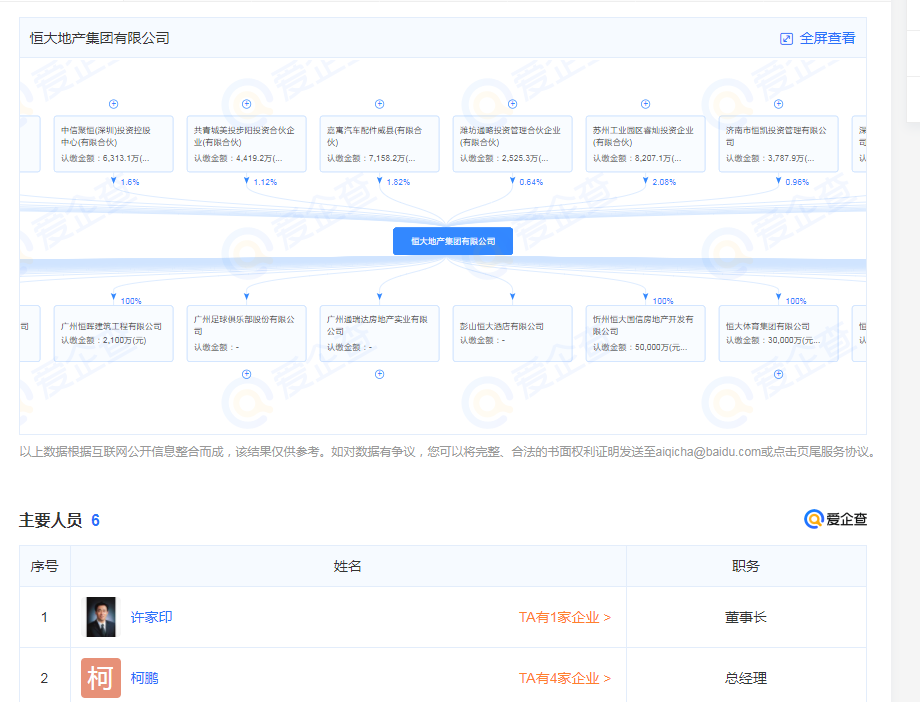View 许家印's TA有1家企业 link
The width and height of the screenshot is (920, 702).
click(564, 617)
